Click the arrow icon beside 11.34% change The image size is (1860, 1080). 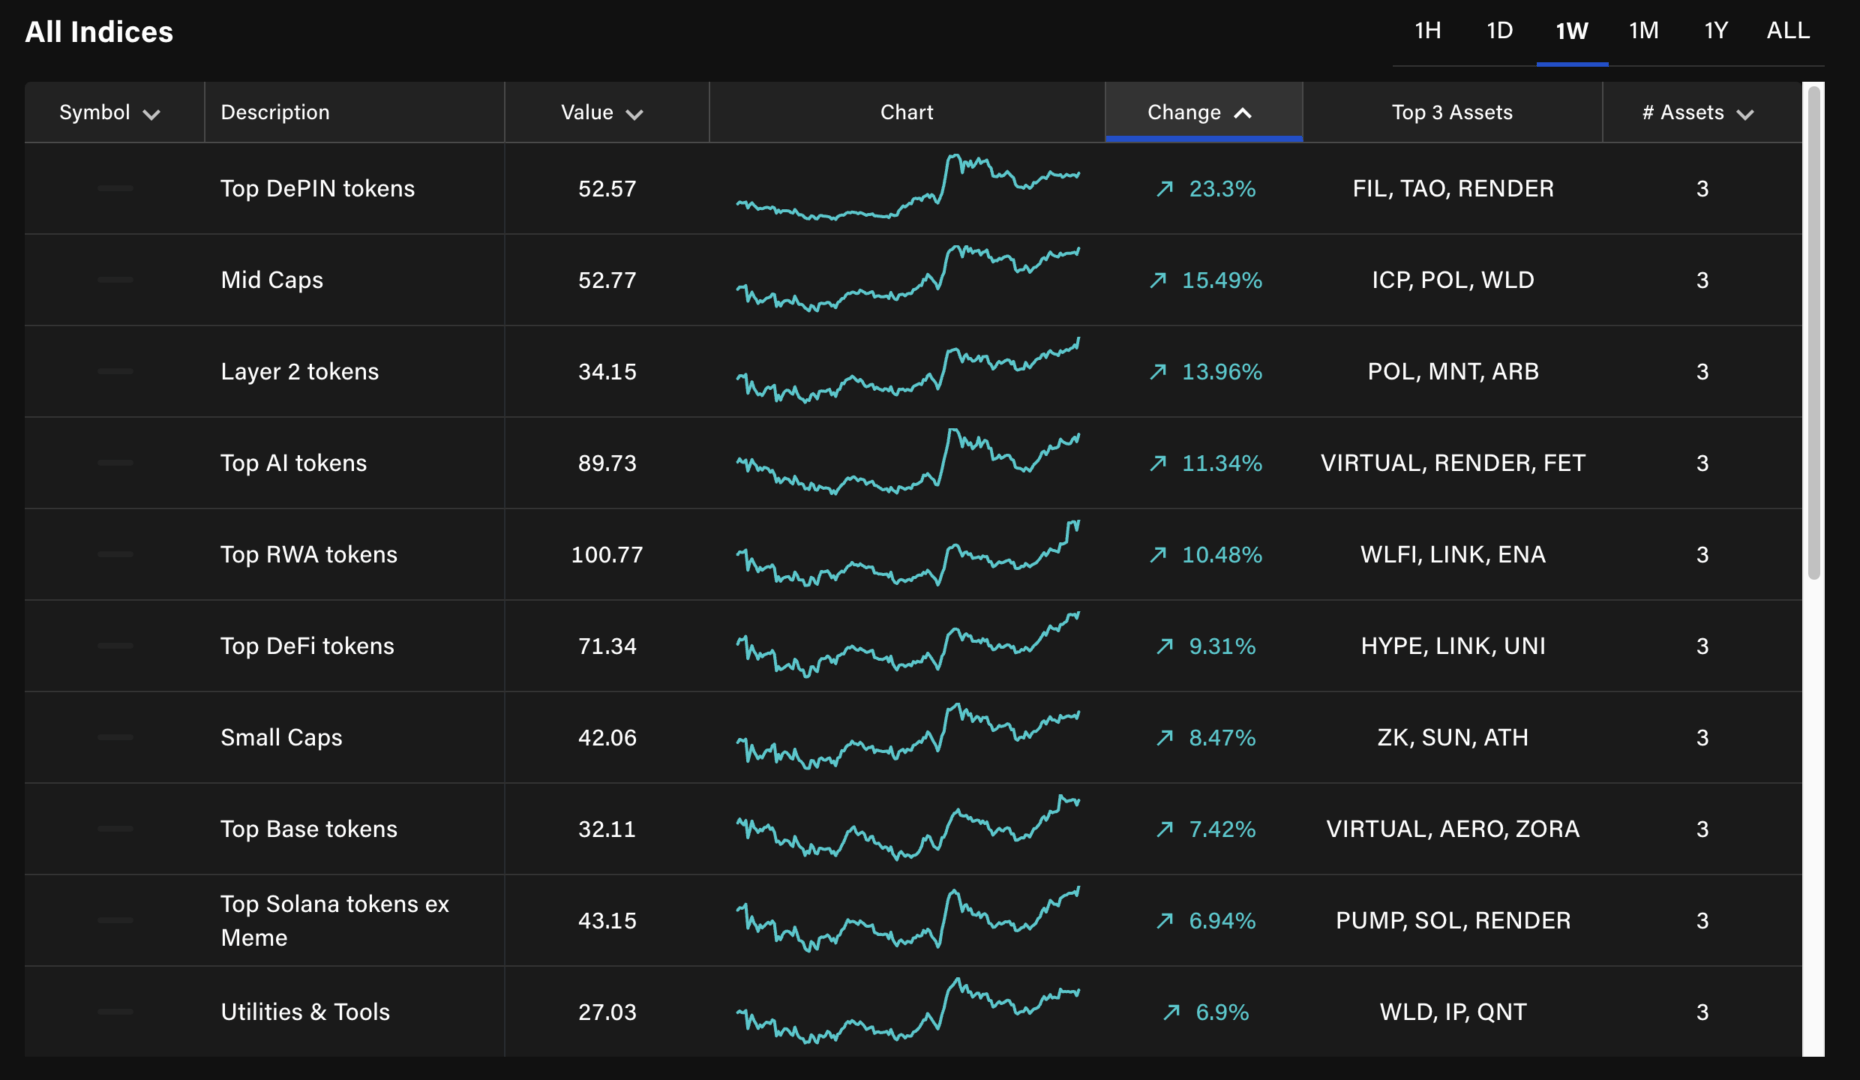(1158, 463)
